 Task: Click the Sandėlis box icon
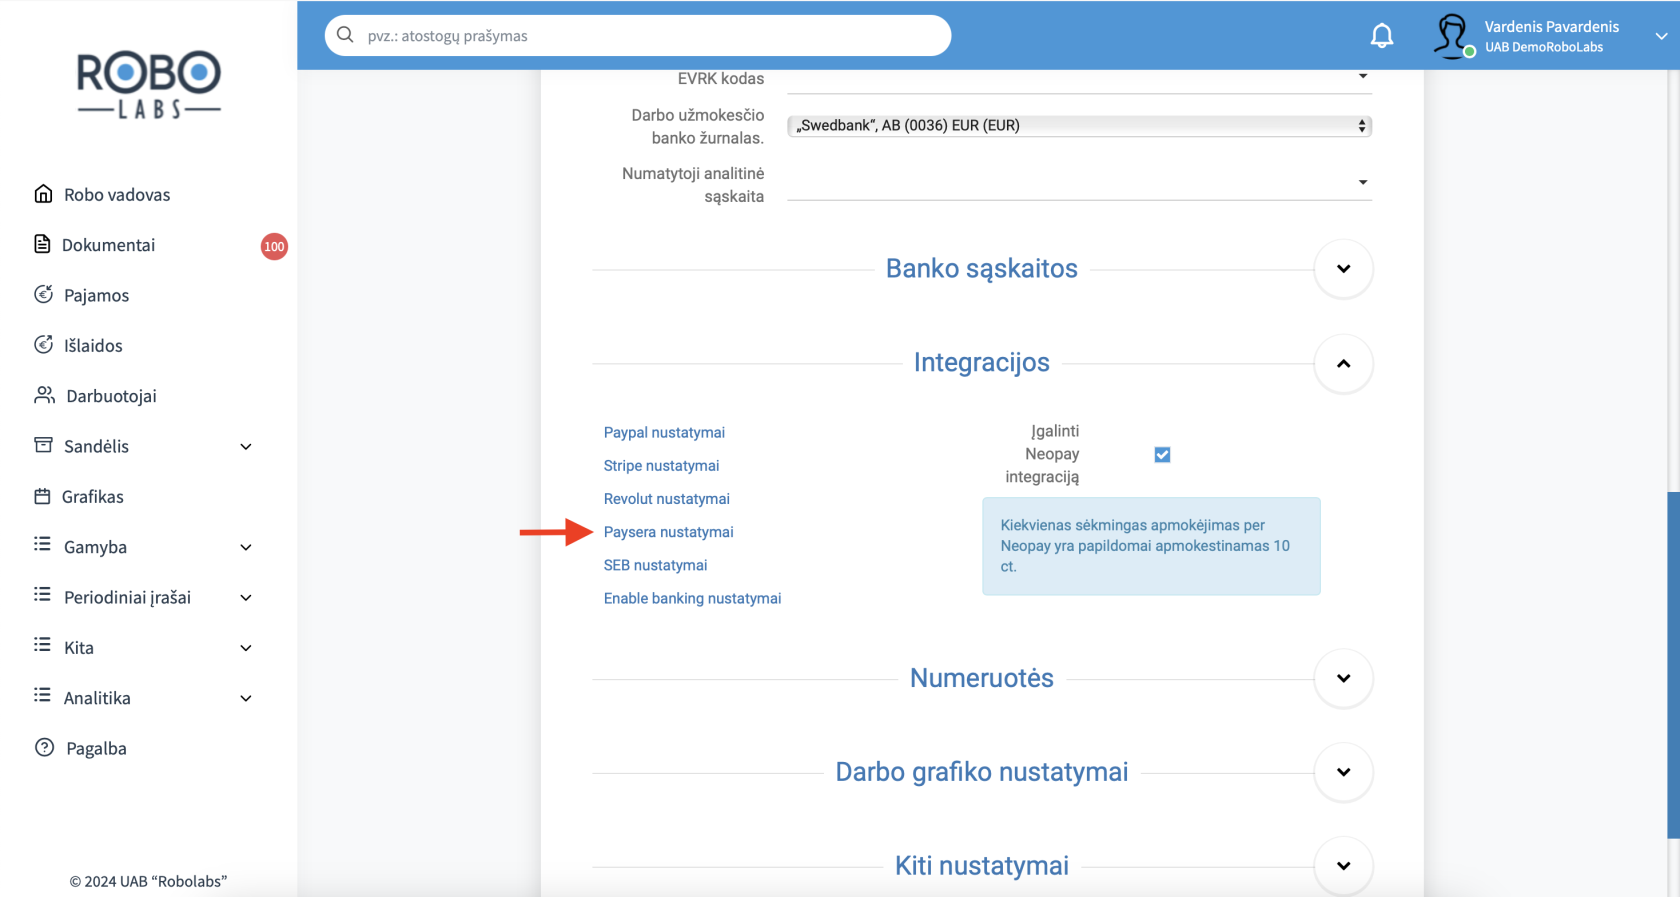tap(43, 445)
